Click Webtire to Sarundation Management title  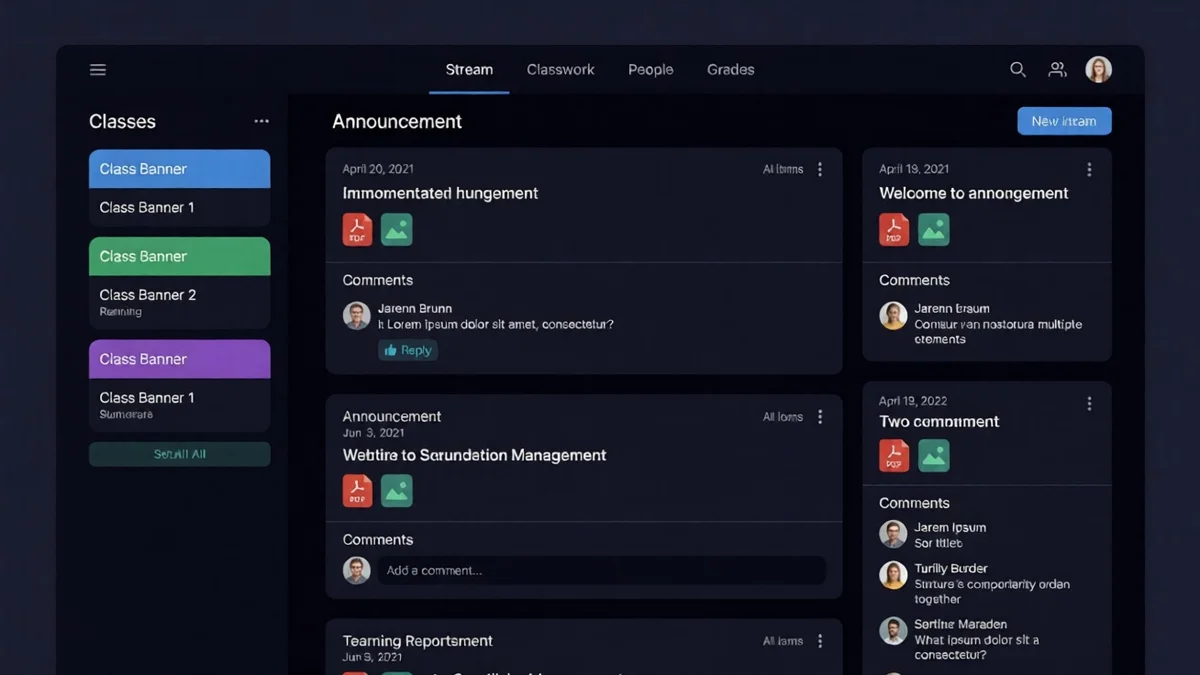[x=474, y=455]
